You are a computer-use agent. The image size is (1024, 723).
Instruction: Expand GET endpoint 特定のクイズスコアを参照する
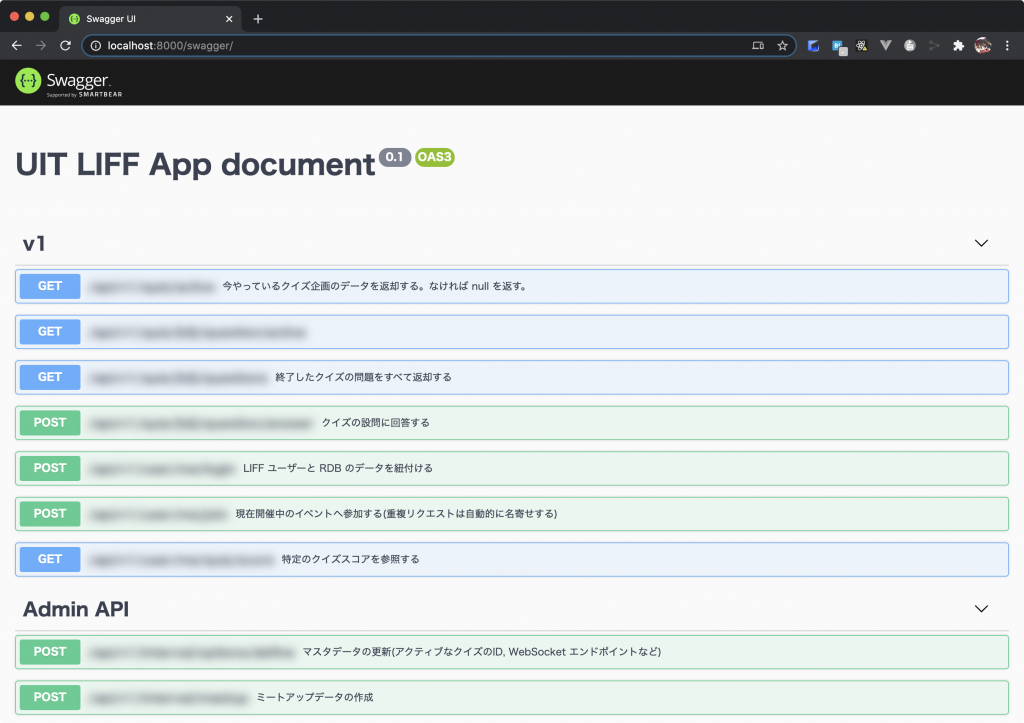point(512,559)
